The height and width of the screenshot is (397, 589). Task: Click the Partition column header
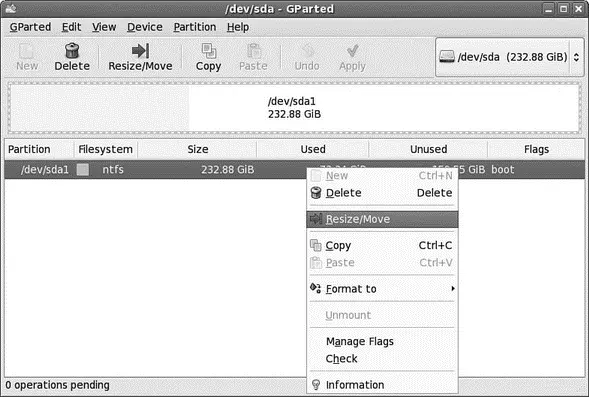click(x=39, y=149)
